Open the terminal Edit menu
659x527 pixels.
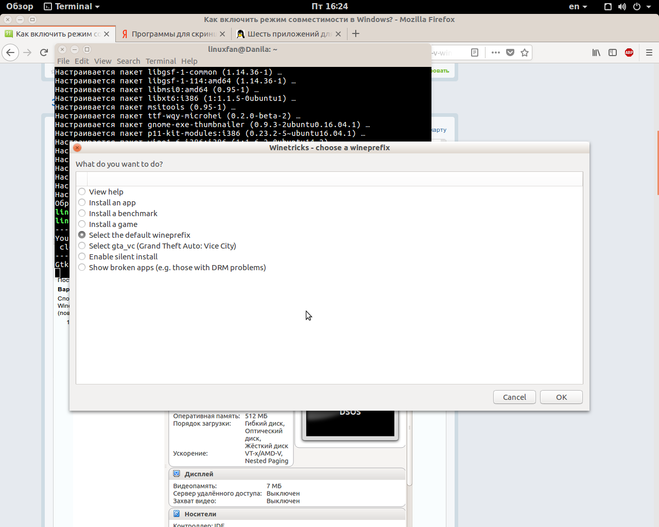[82, 61]
